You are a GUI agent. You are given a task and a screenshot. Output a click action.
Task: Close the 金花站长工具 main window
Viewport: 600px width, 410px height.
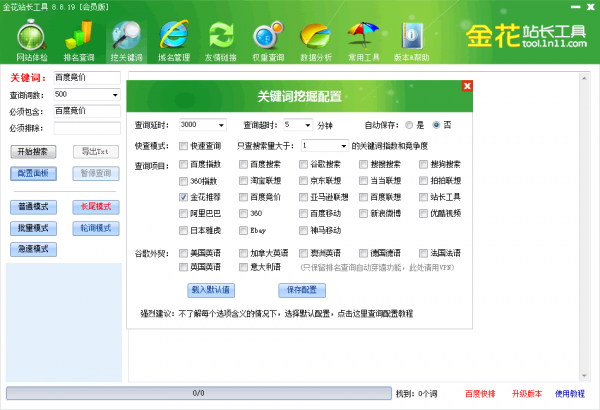click(x=591, y=7)
